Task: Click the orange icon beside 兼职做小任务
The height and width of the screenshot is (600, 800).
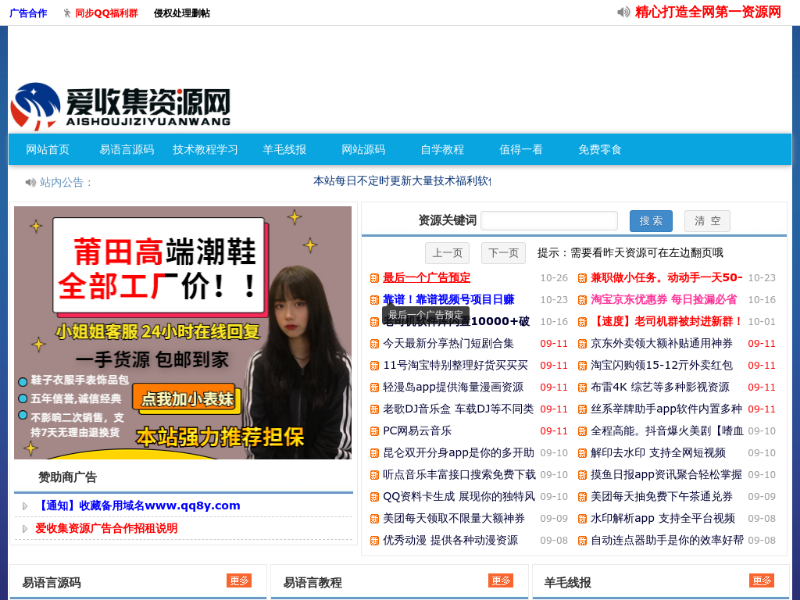Action: pos(582,278)
